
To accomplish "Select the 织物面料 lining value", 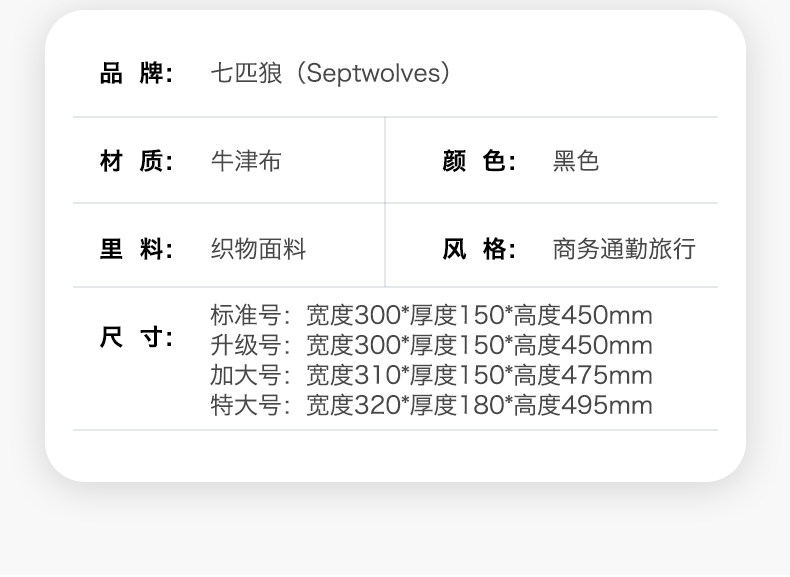I will 258,249.
